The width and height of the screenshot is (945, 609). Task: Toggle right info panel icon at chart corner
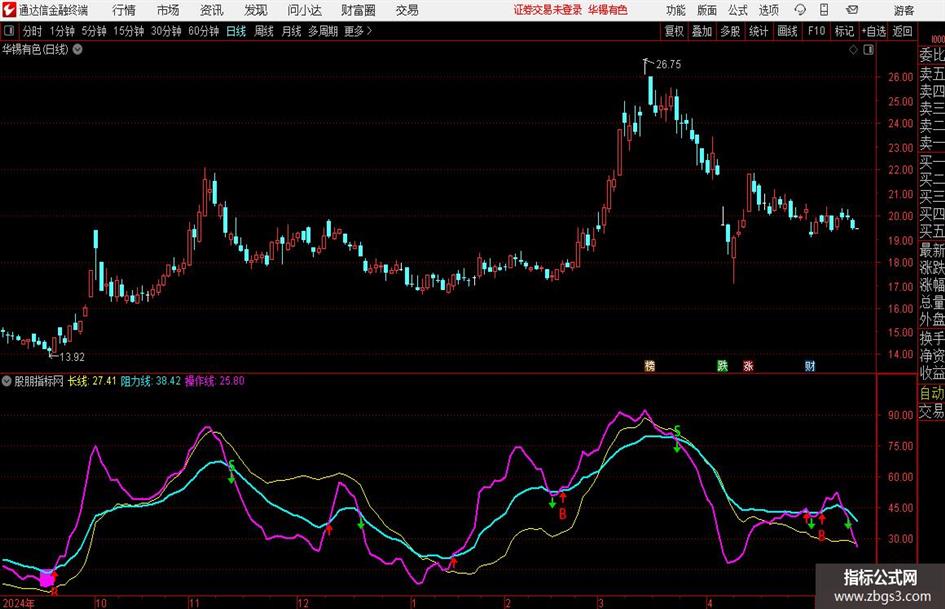pyautogui.click(x=868, y=50)
